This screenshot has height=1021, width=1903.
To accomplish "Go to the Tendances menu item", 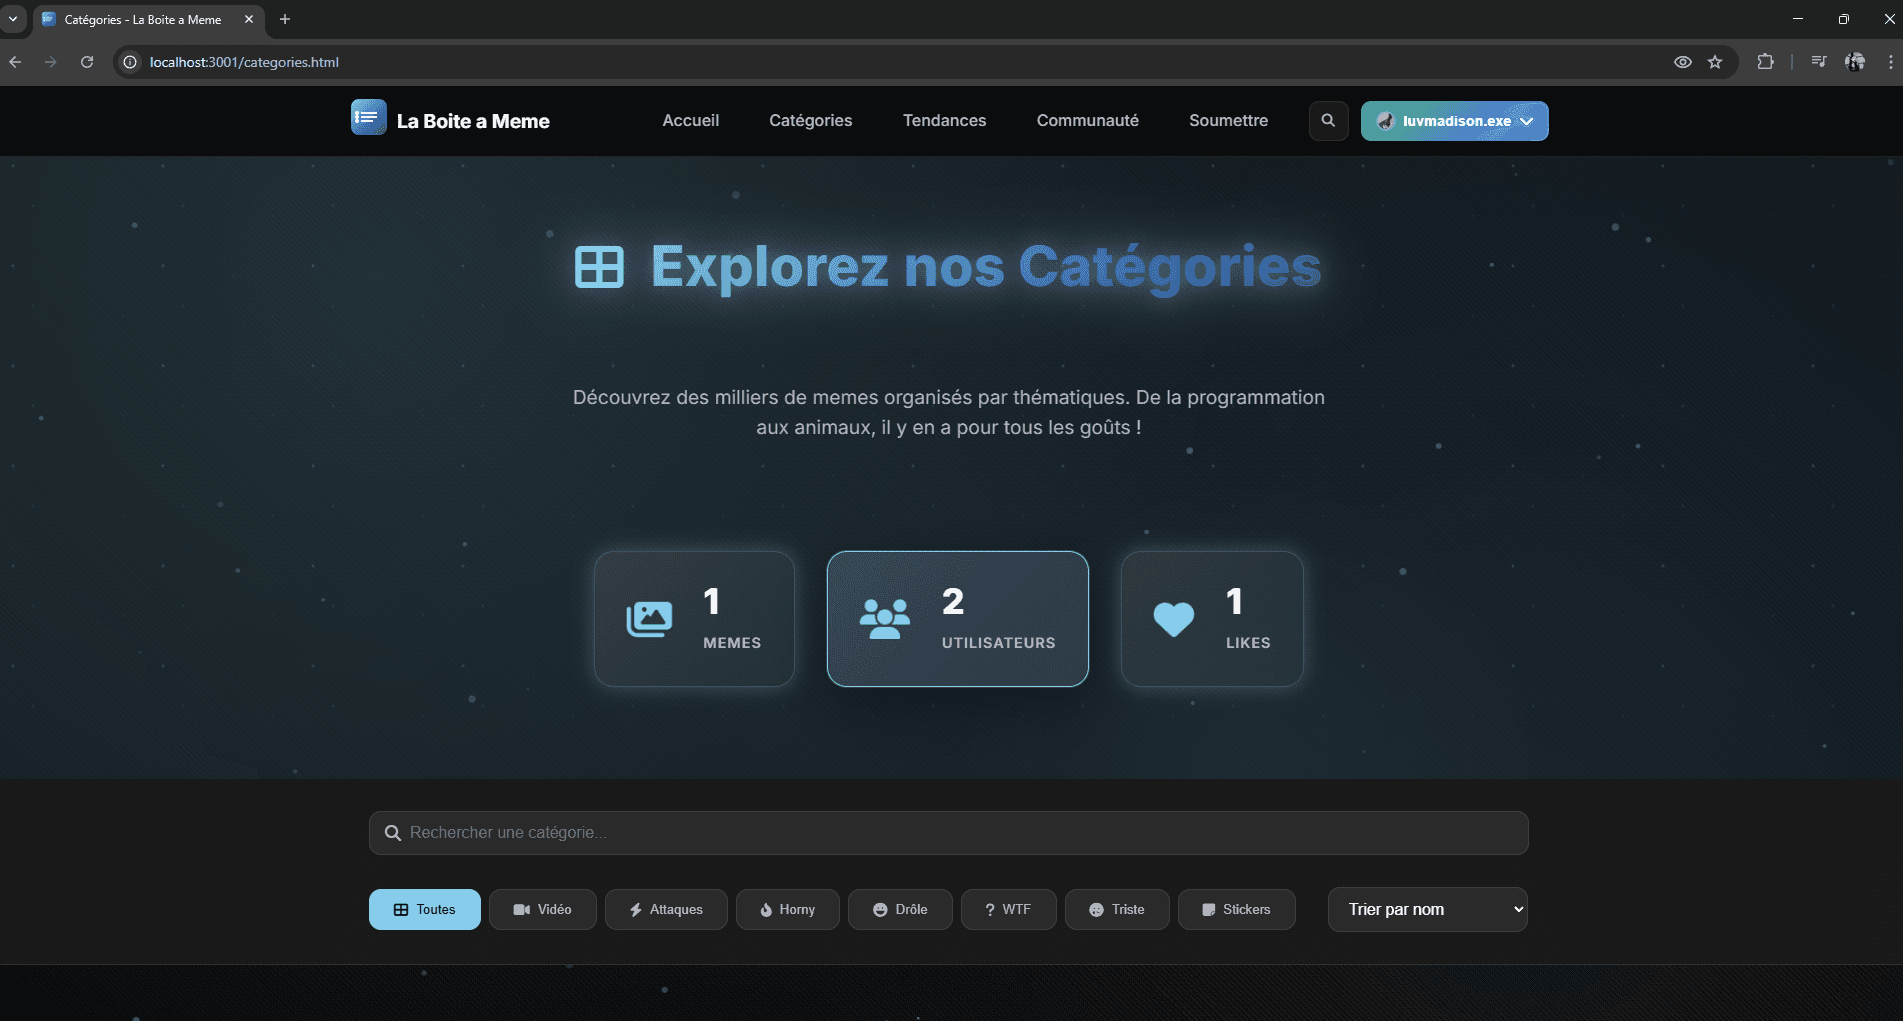I will pos(944,121).
